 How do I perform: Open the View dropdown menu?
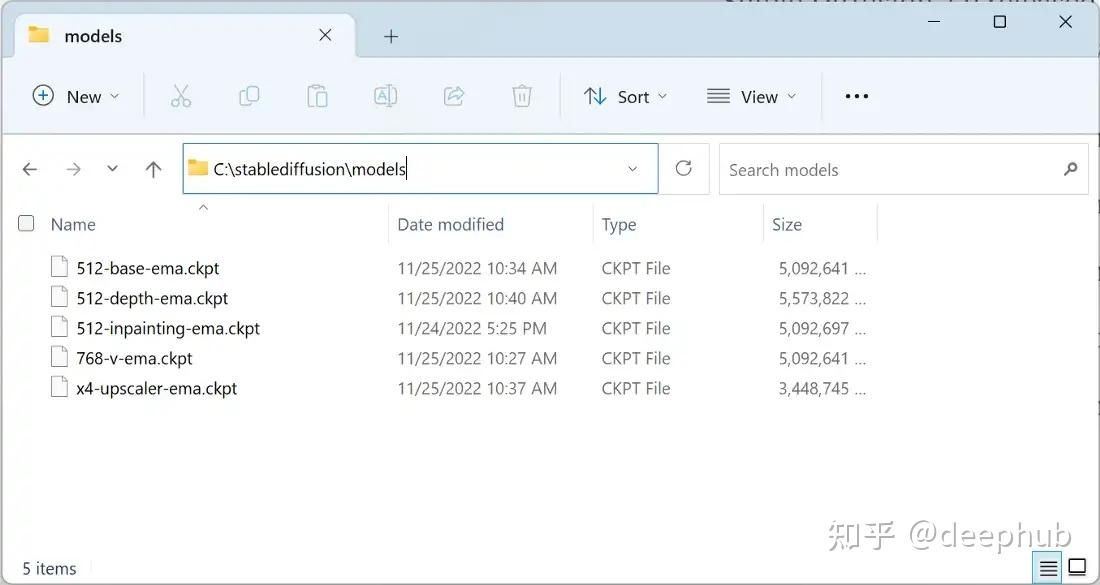coord(751,96)
